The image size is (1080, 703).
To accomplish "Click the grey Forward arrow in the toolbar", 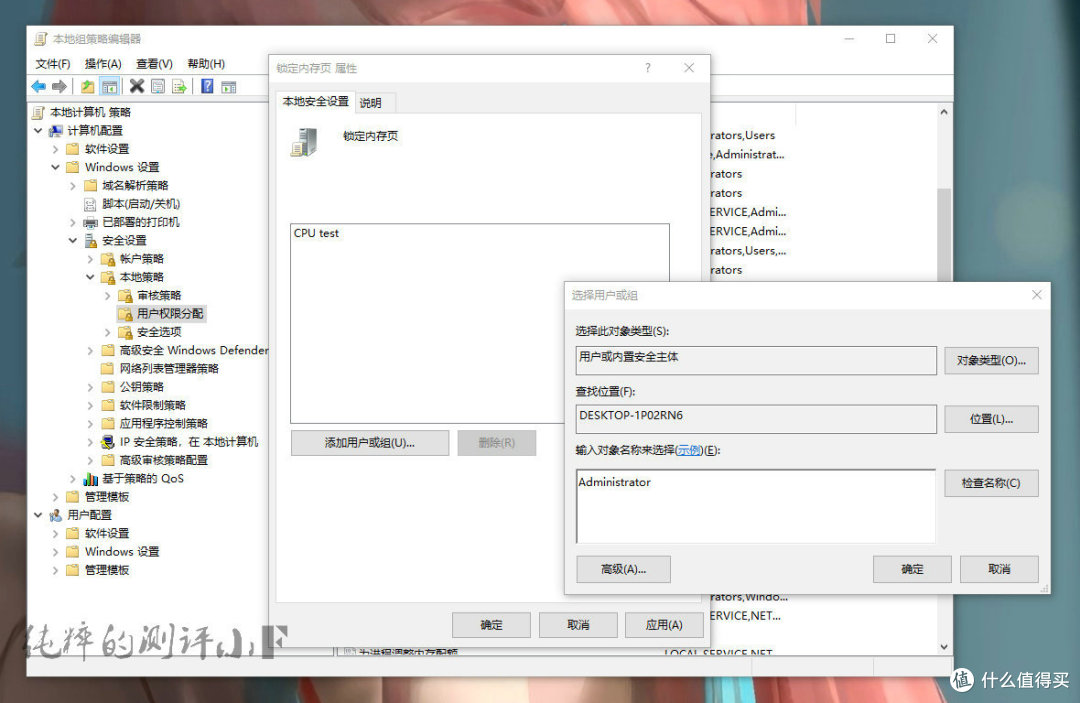I will click(x=59, y=87).
